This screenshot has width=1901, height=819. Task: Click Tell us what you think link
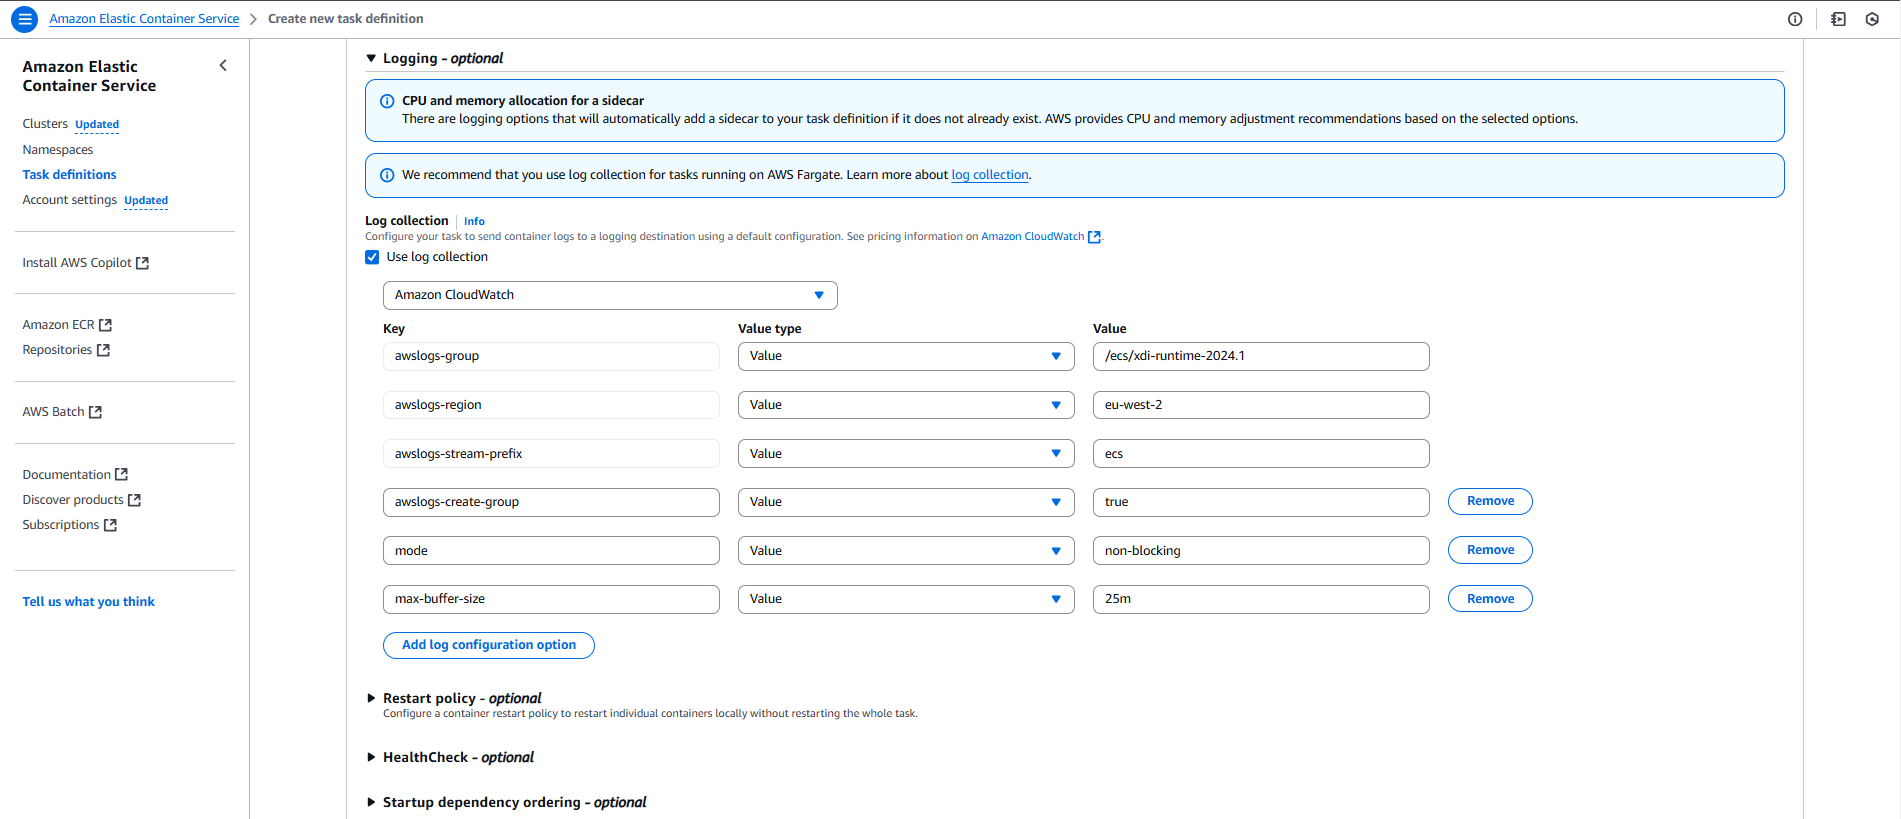click(88, 602)
